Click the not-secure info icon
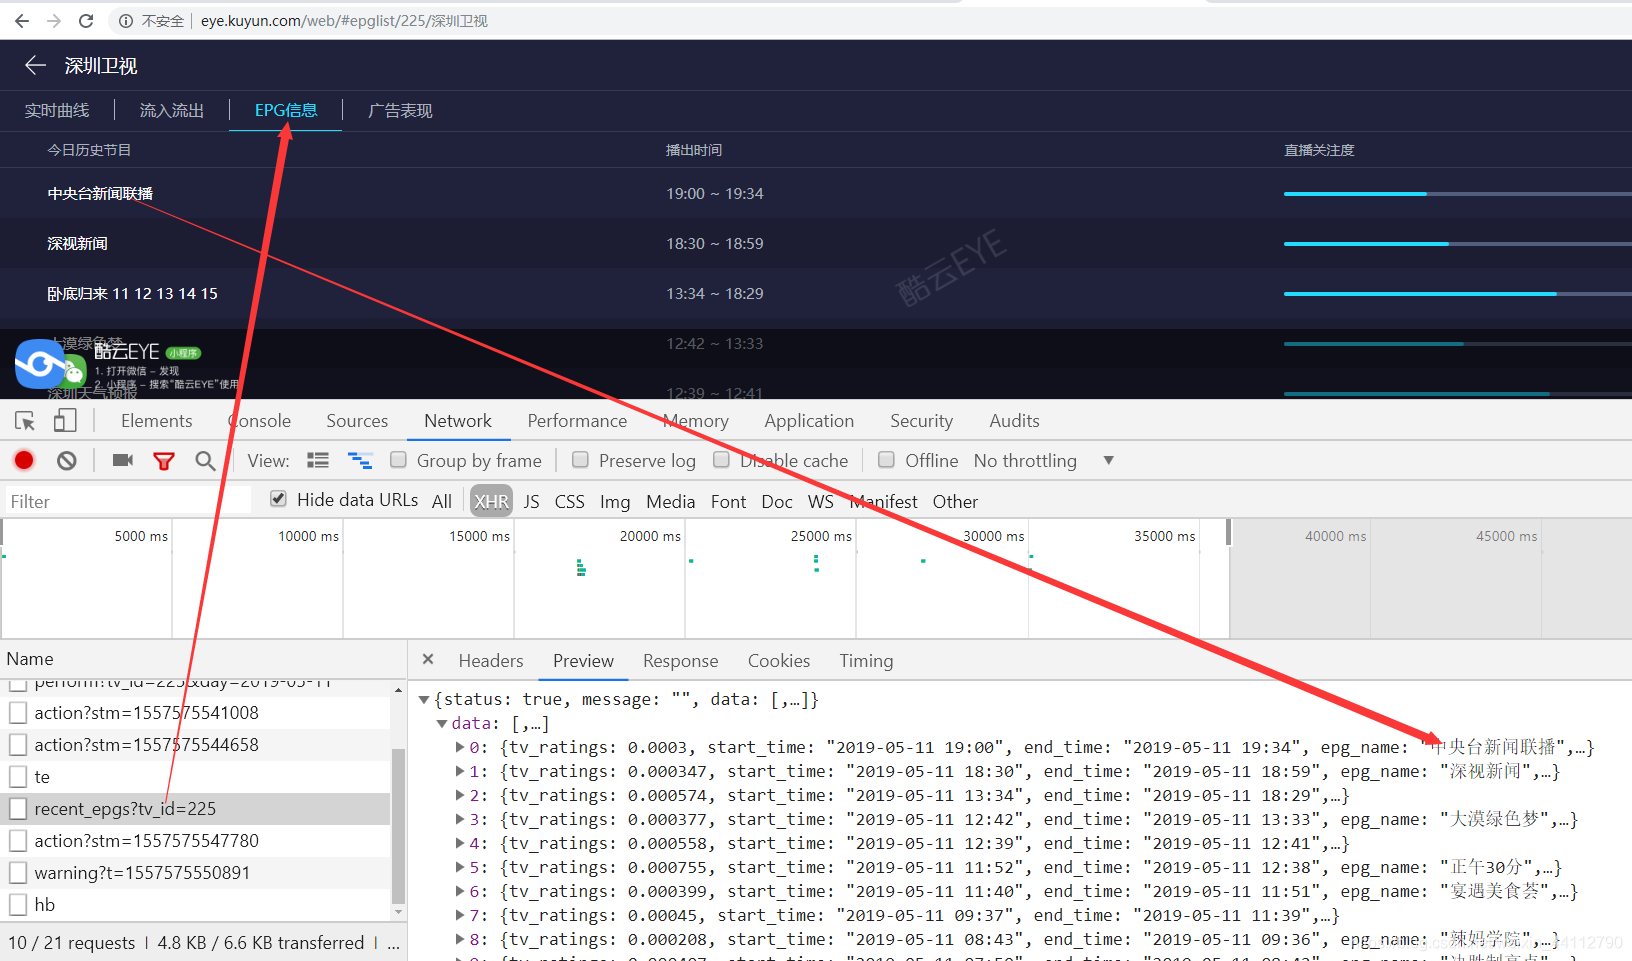 pos(126,21)
